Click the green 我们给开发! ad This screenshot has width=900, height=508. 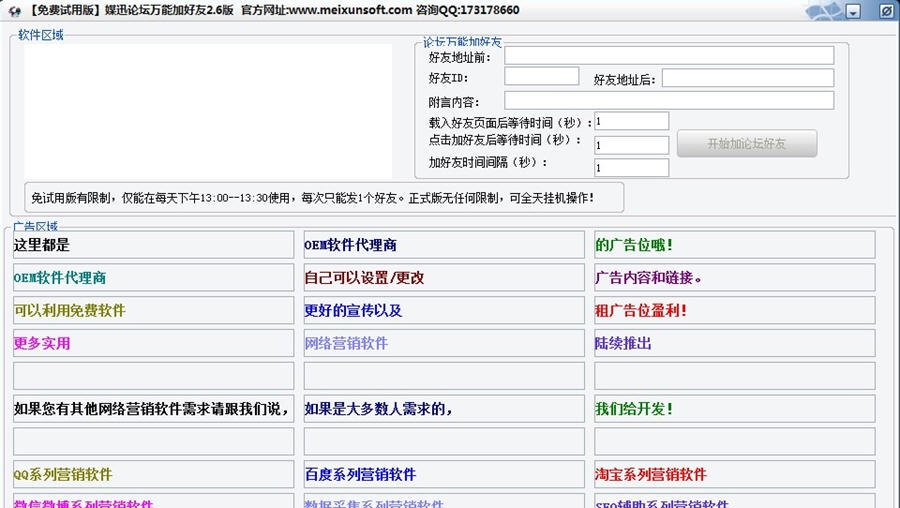coord(735,409)
